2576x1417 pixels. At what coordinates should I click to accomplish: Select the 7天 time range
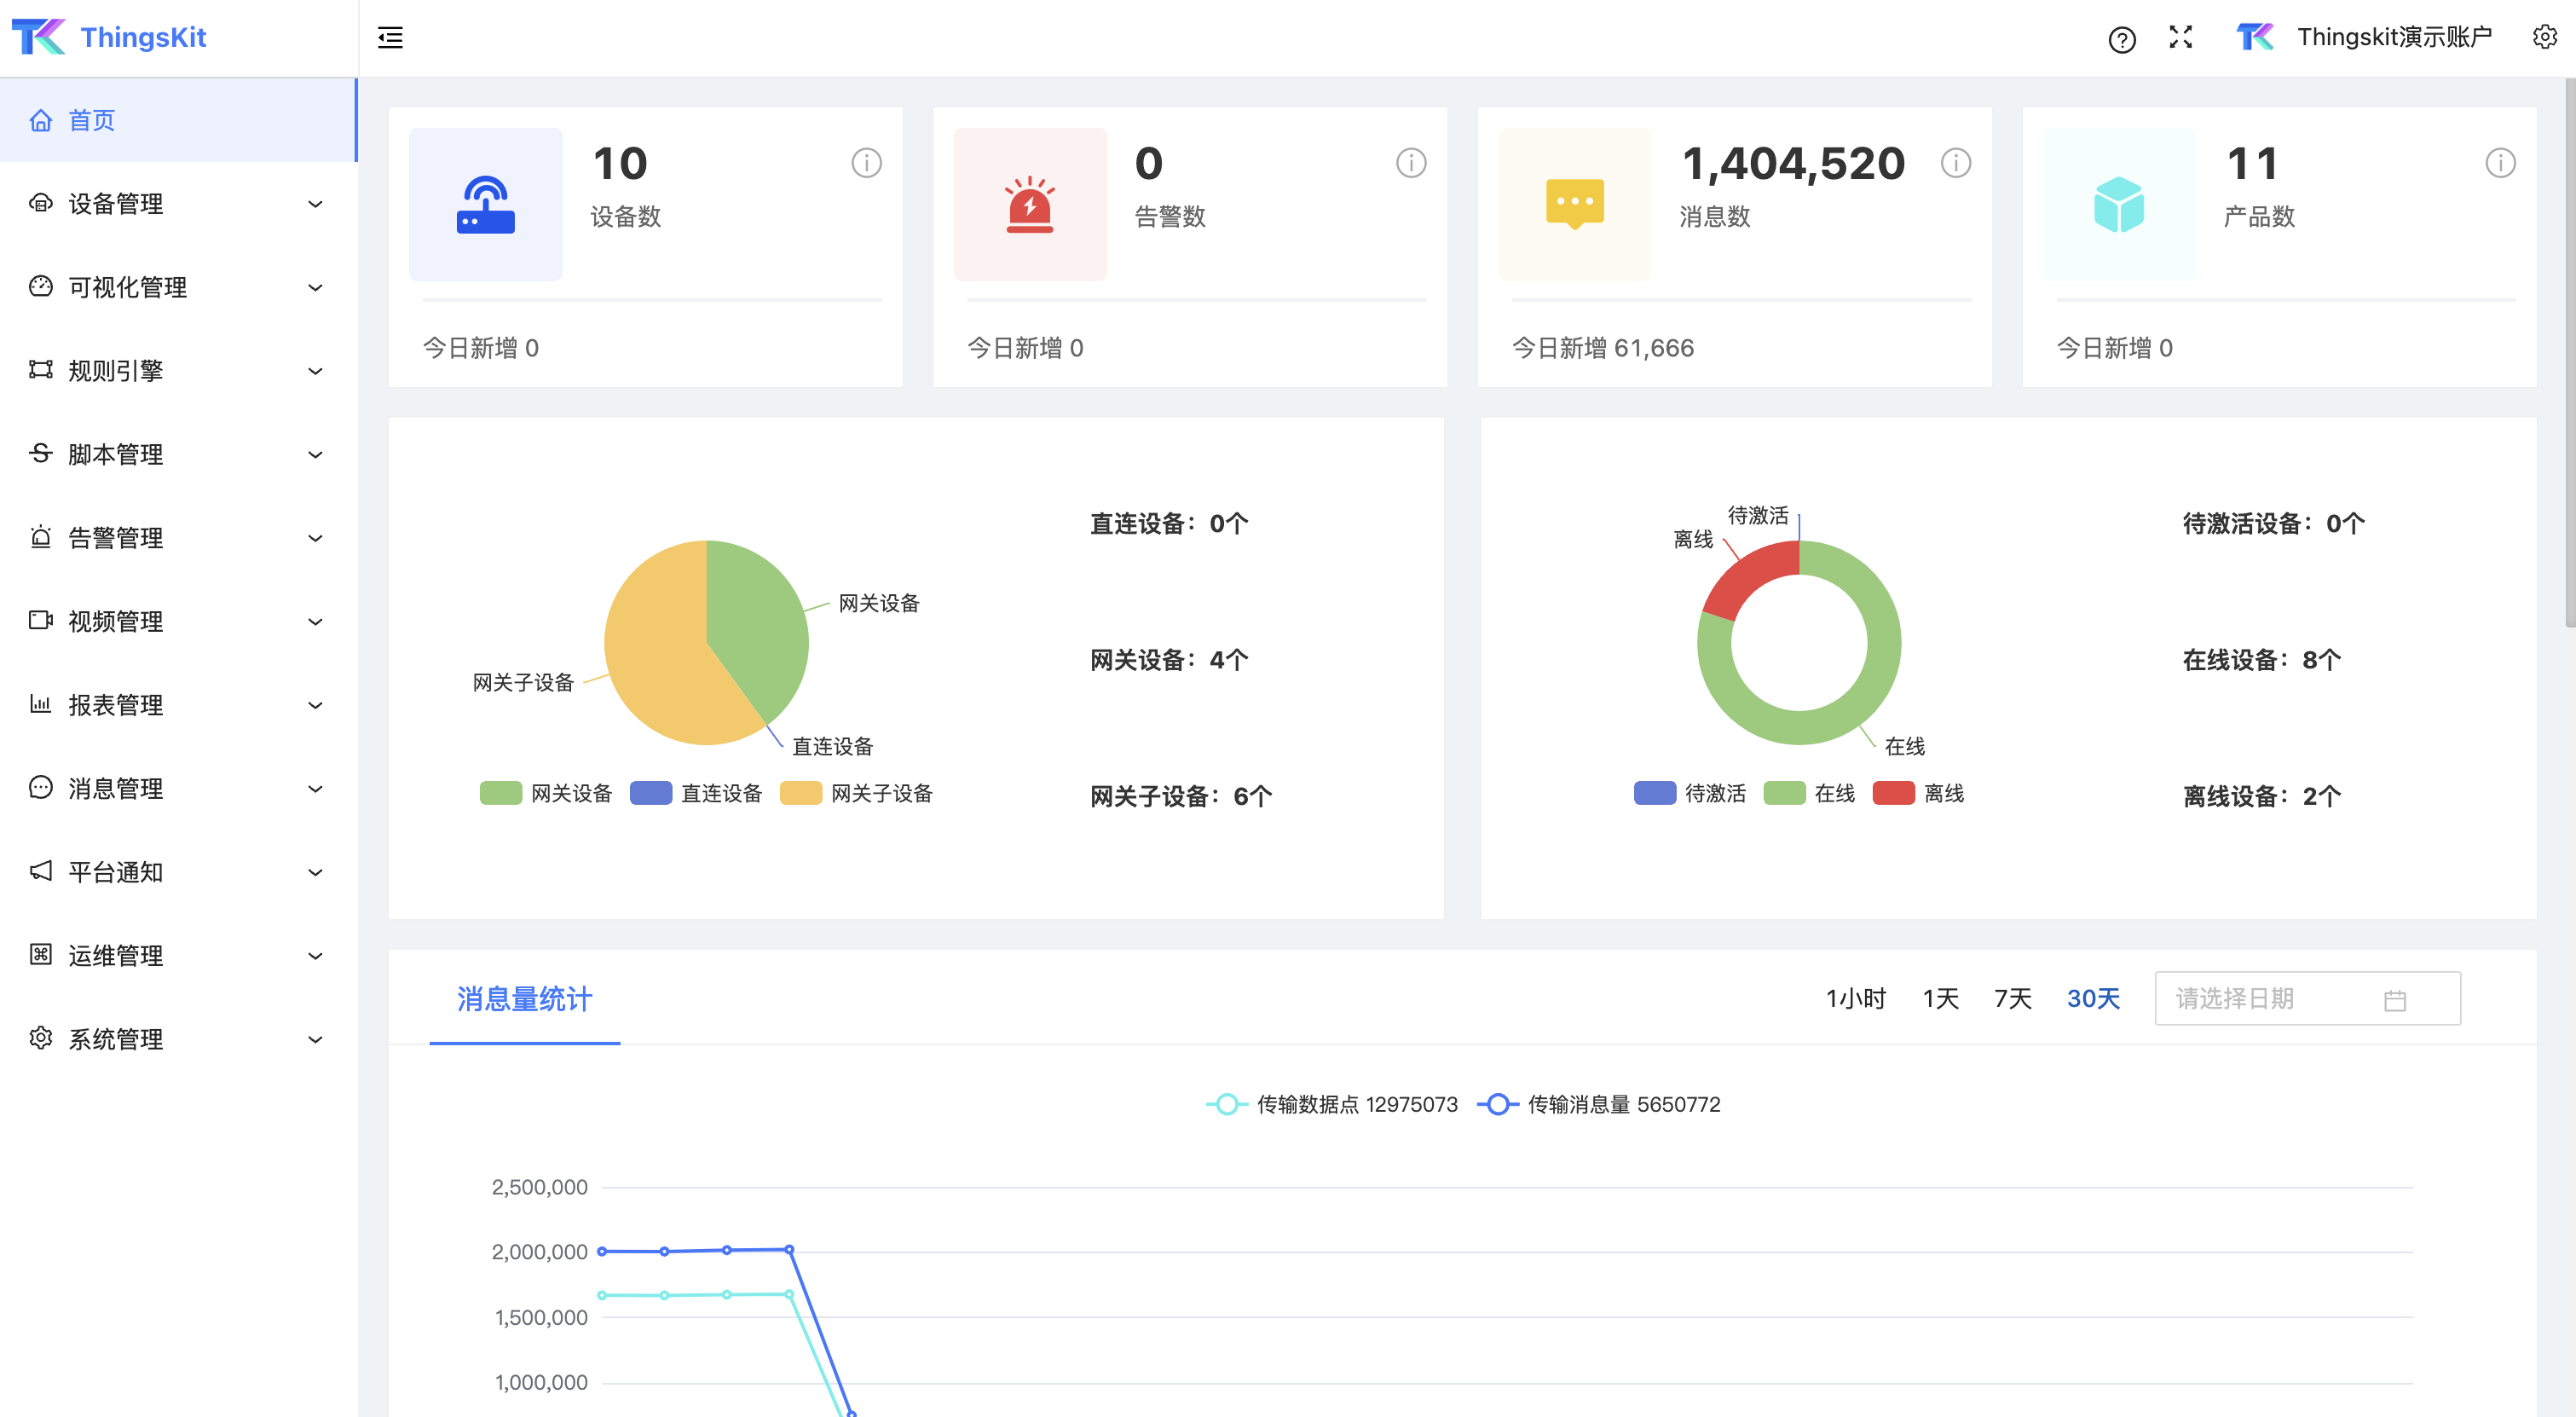pyautogui.click(x=2013, y=998)
